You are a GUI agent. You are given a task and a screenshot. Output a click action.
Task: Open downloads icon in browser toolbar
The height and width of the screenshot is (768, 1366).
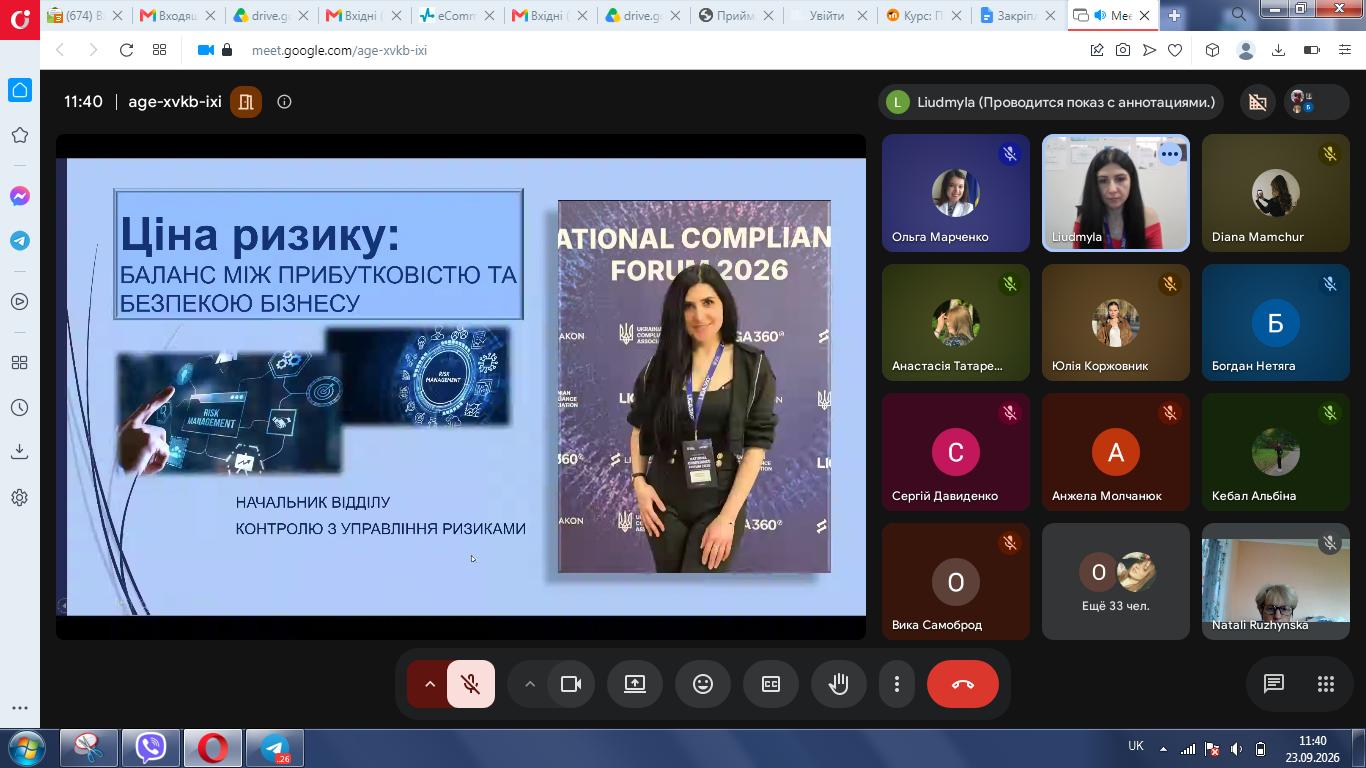(1278, 50)
